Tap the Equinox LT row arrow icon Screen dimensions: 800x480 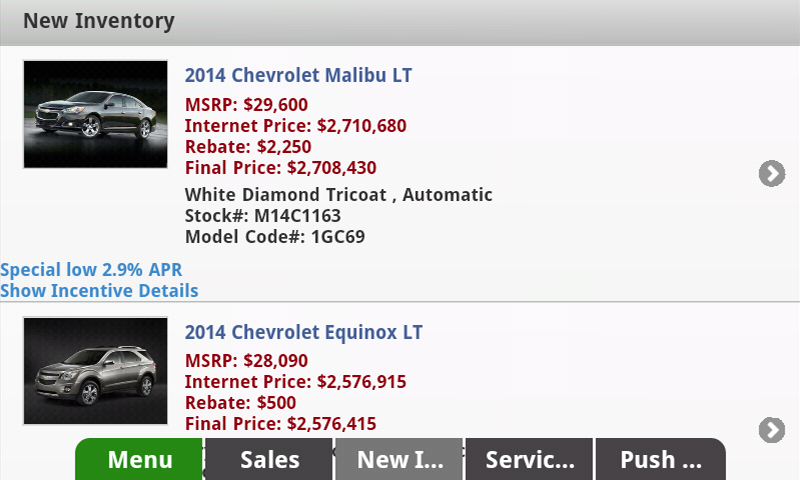(x=771, y=430)
